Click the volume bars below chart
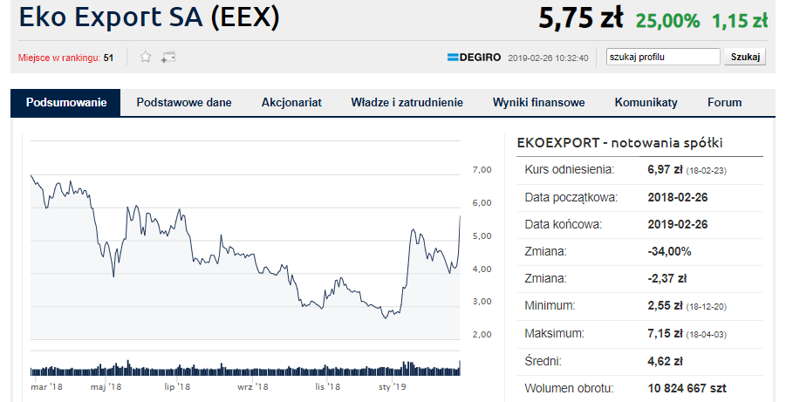 (x=245, y=369)
